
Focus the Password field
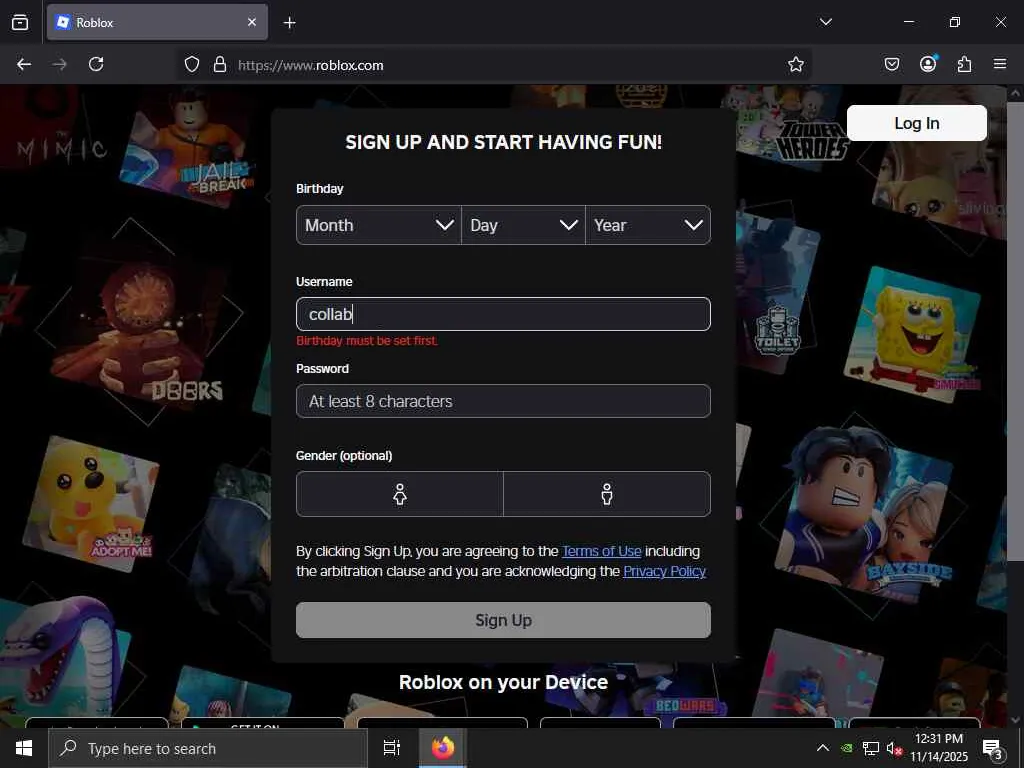pos(503,401)
